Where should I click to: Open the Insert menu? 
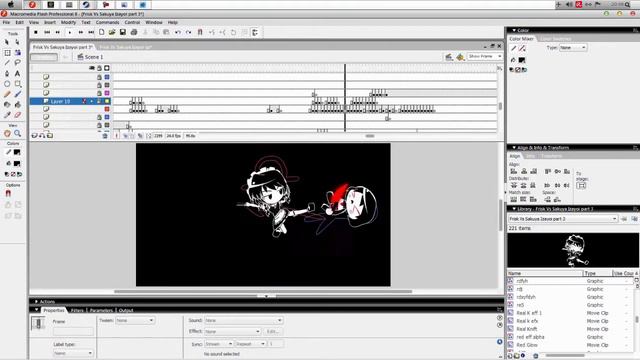click(50, 22)
